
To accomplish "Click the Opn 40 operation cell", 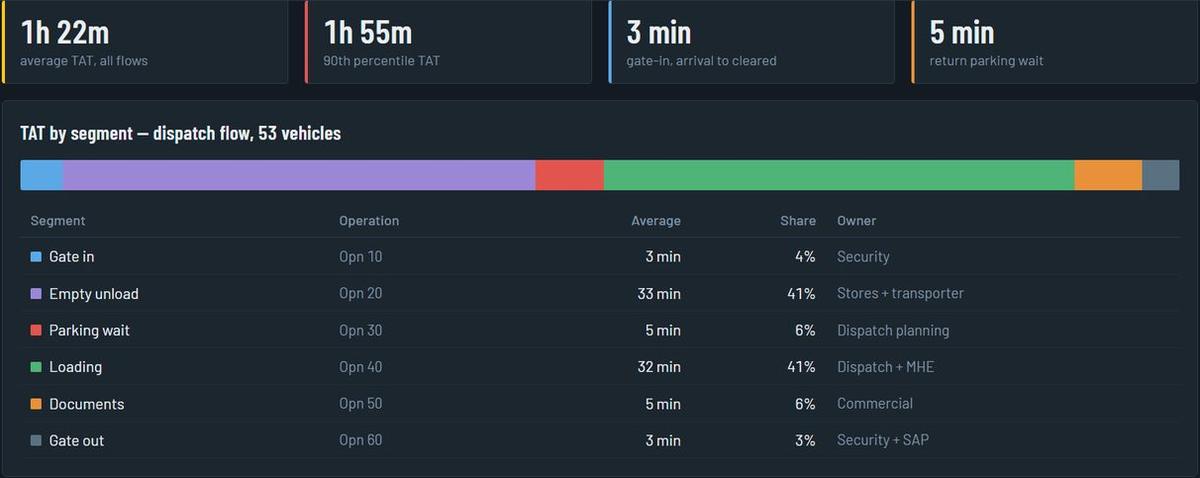I will pyautogui.click(x=360, y=367).
